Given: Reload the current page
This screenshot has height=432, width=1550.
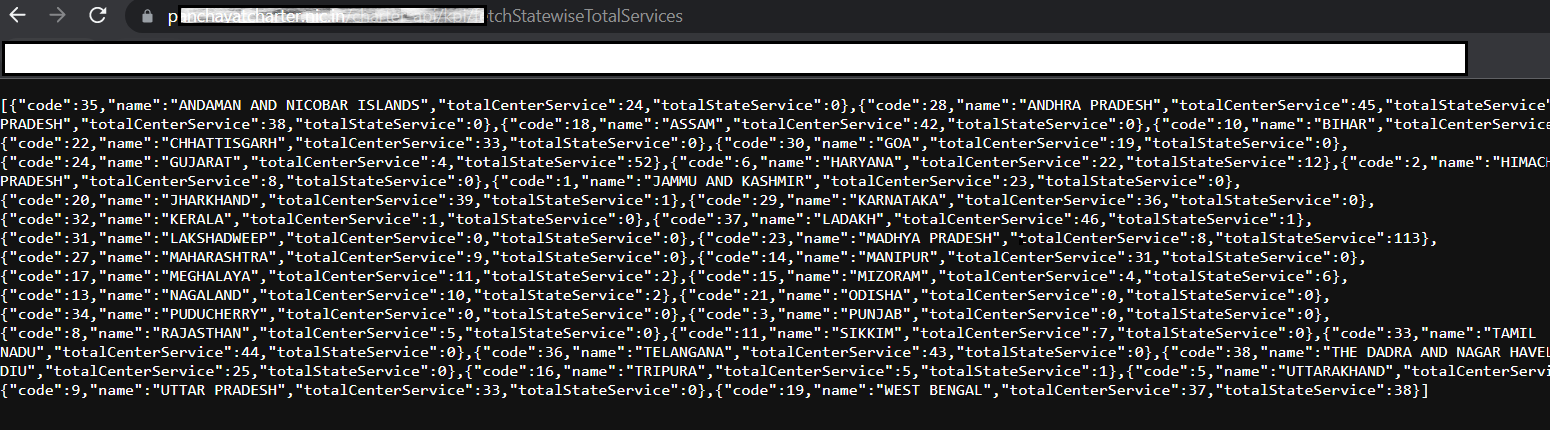Looking at the screenshot, I should 97,16.
